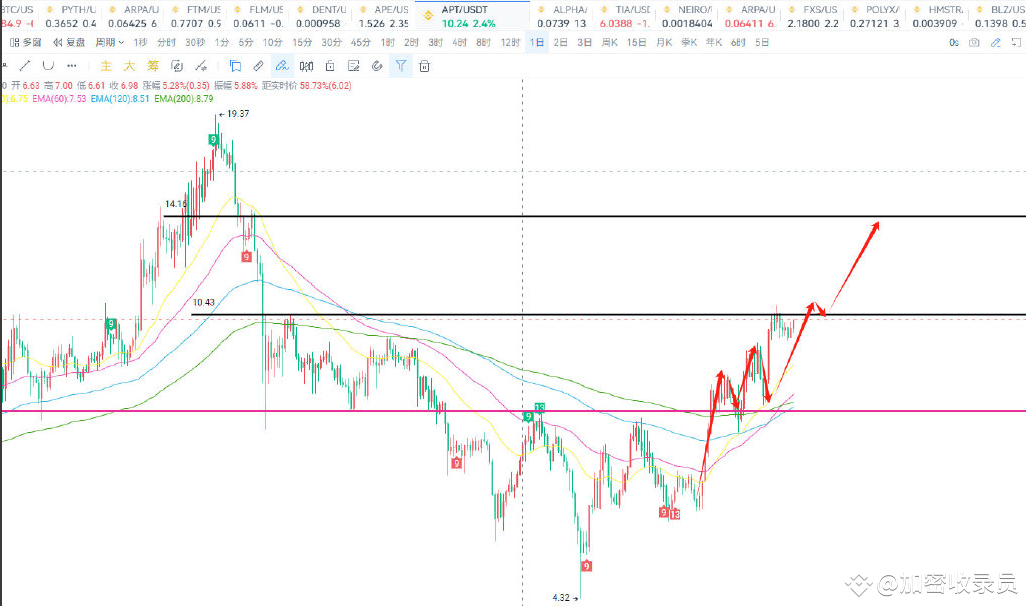
Task: Select the 2日 timeframe tab
Action: (560, 43)
